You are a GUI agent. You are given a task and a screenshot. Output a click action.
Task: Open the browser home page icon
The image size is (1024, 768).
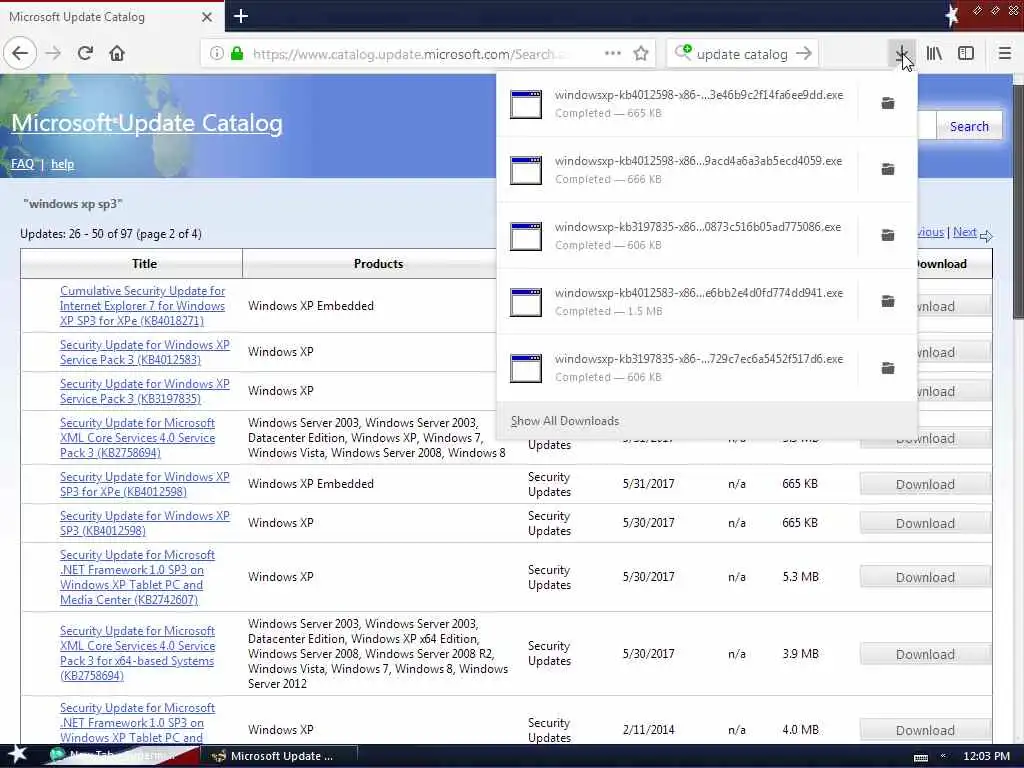[x=117, y=54]
